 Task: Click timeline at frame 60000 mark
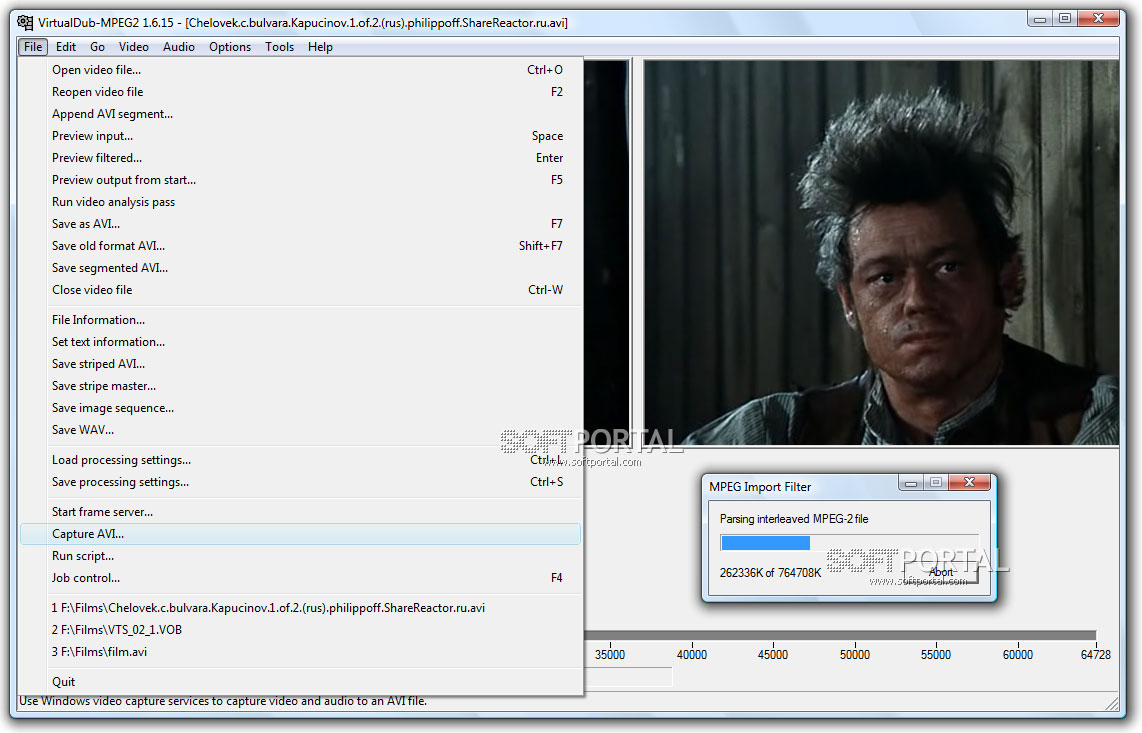point(1017,654)
